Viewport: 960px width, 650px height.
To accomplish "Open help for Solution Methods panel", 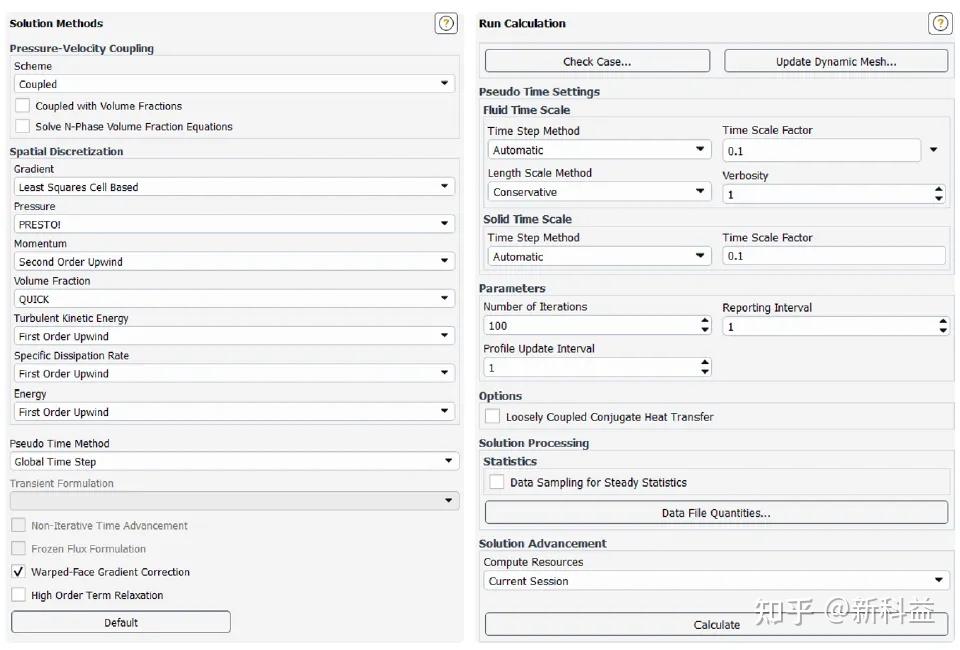I will pos(446,24).
